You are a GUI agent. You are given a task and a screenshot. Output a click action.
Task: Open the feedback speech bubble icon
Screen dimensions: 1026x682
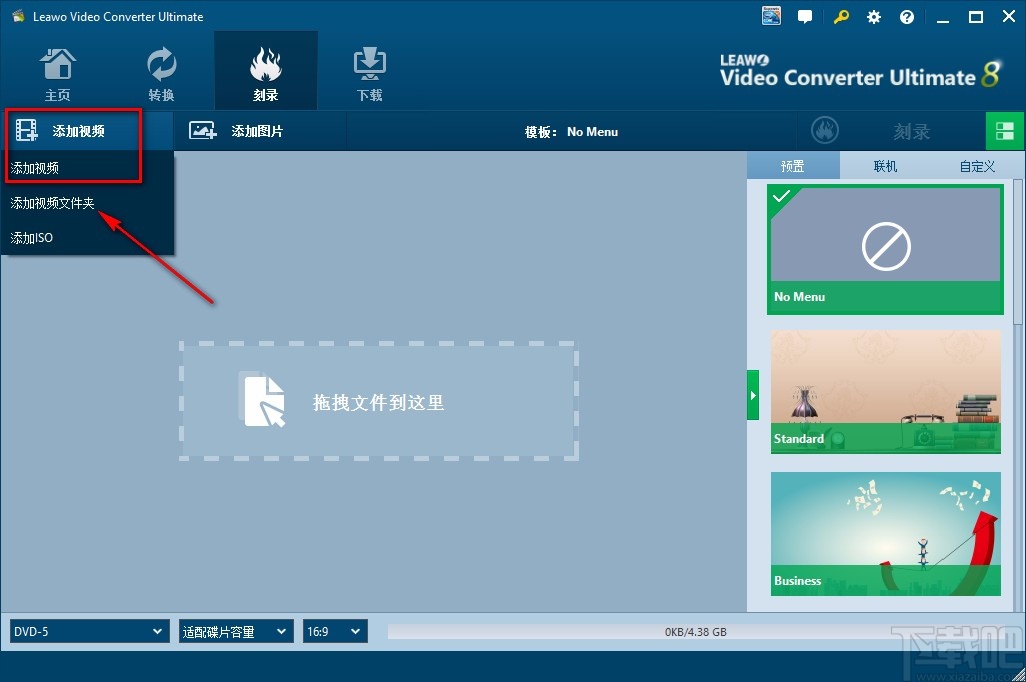805,16
